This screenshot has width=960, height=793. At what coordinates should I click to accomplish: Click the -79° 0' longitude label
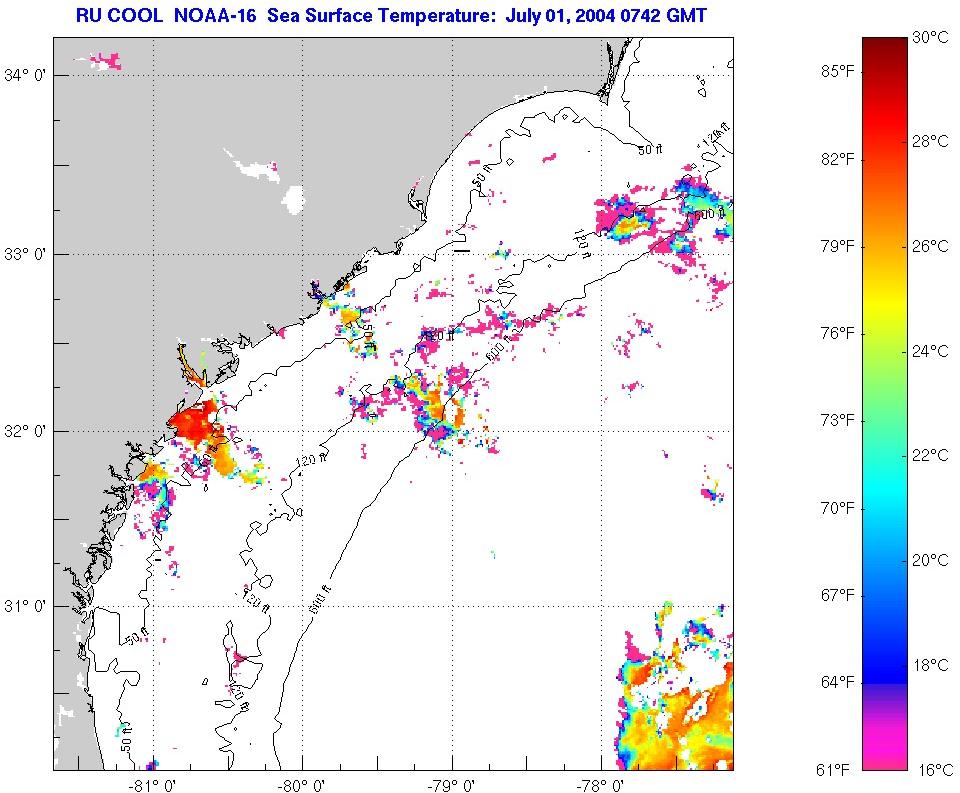click(x=452, y=784)
